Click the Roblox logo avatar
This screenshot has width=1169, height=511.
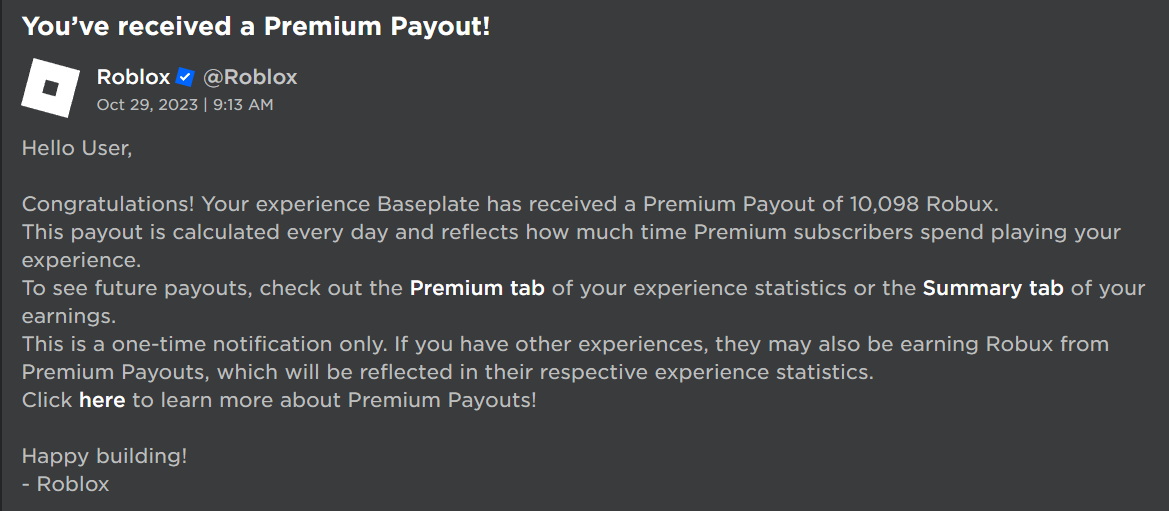pos(51,87)
